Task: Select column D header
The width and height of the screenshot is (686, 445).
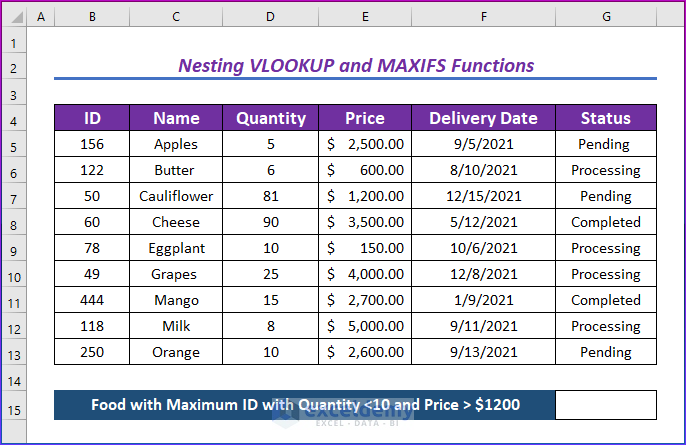Action: coord(270,18)
